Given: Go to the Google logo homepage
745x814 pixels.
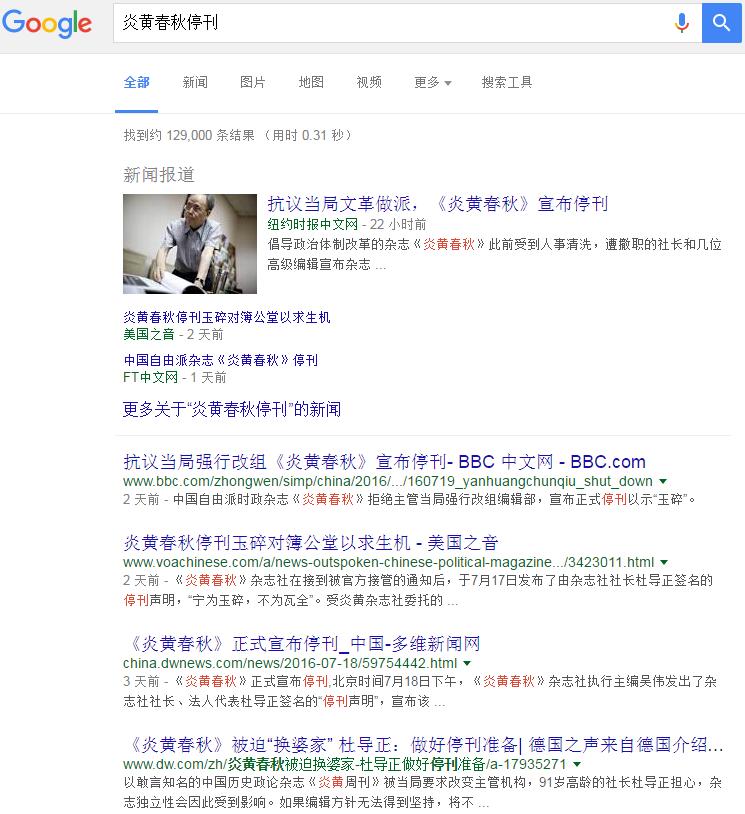Looking at the screenshot, I should 47,23.
